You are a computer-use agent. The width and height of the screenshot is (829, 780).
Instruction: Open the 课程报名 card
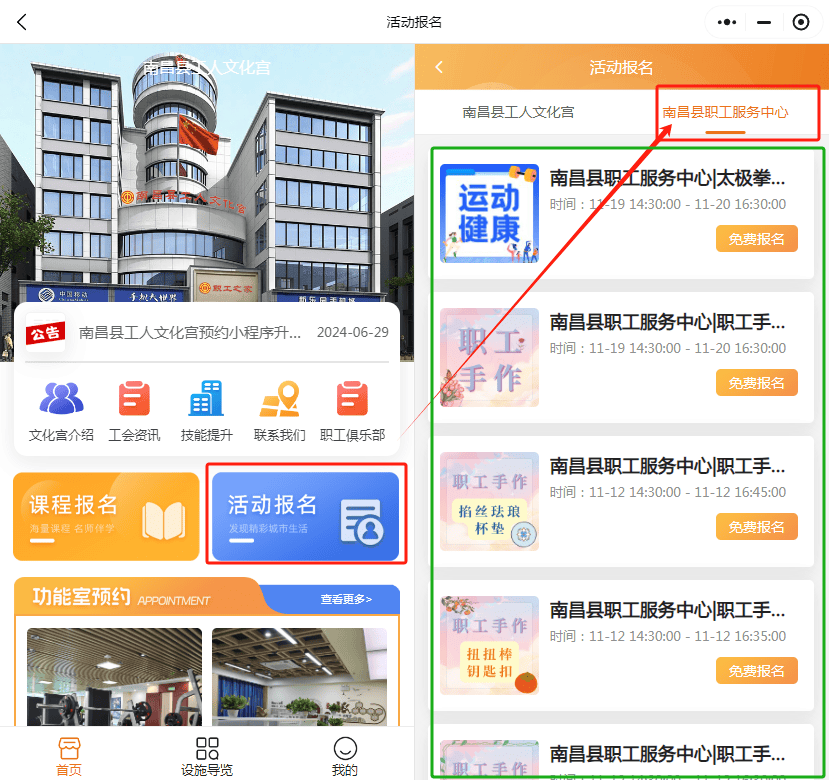tap(106, 516)
